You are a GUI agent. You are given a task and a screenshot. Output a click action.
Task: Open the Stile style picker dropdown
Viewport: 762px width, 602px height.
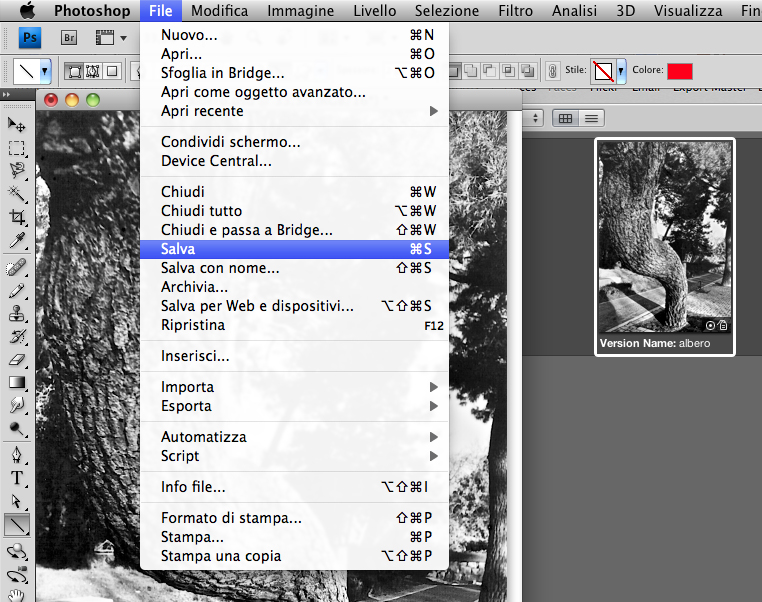[x=621, y=71]
